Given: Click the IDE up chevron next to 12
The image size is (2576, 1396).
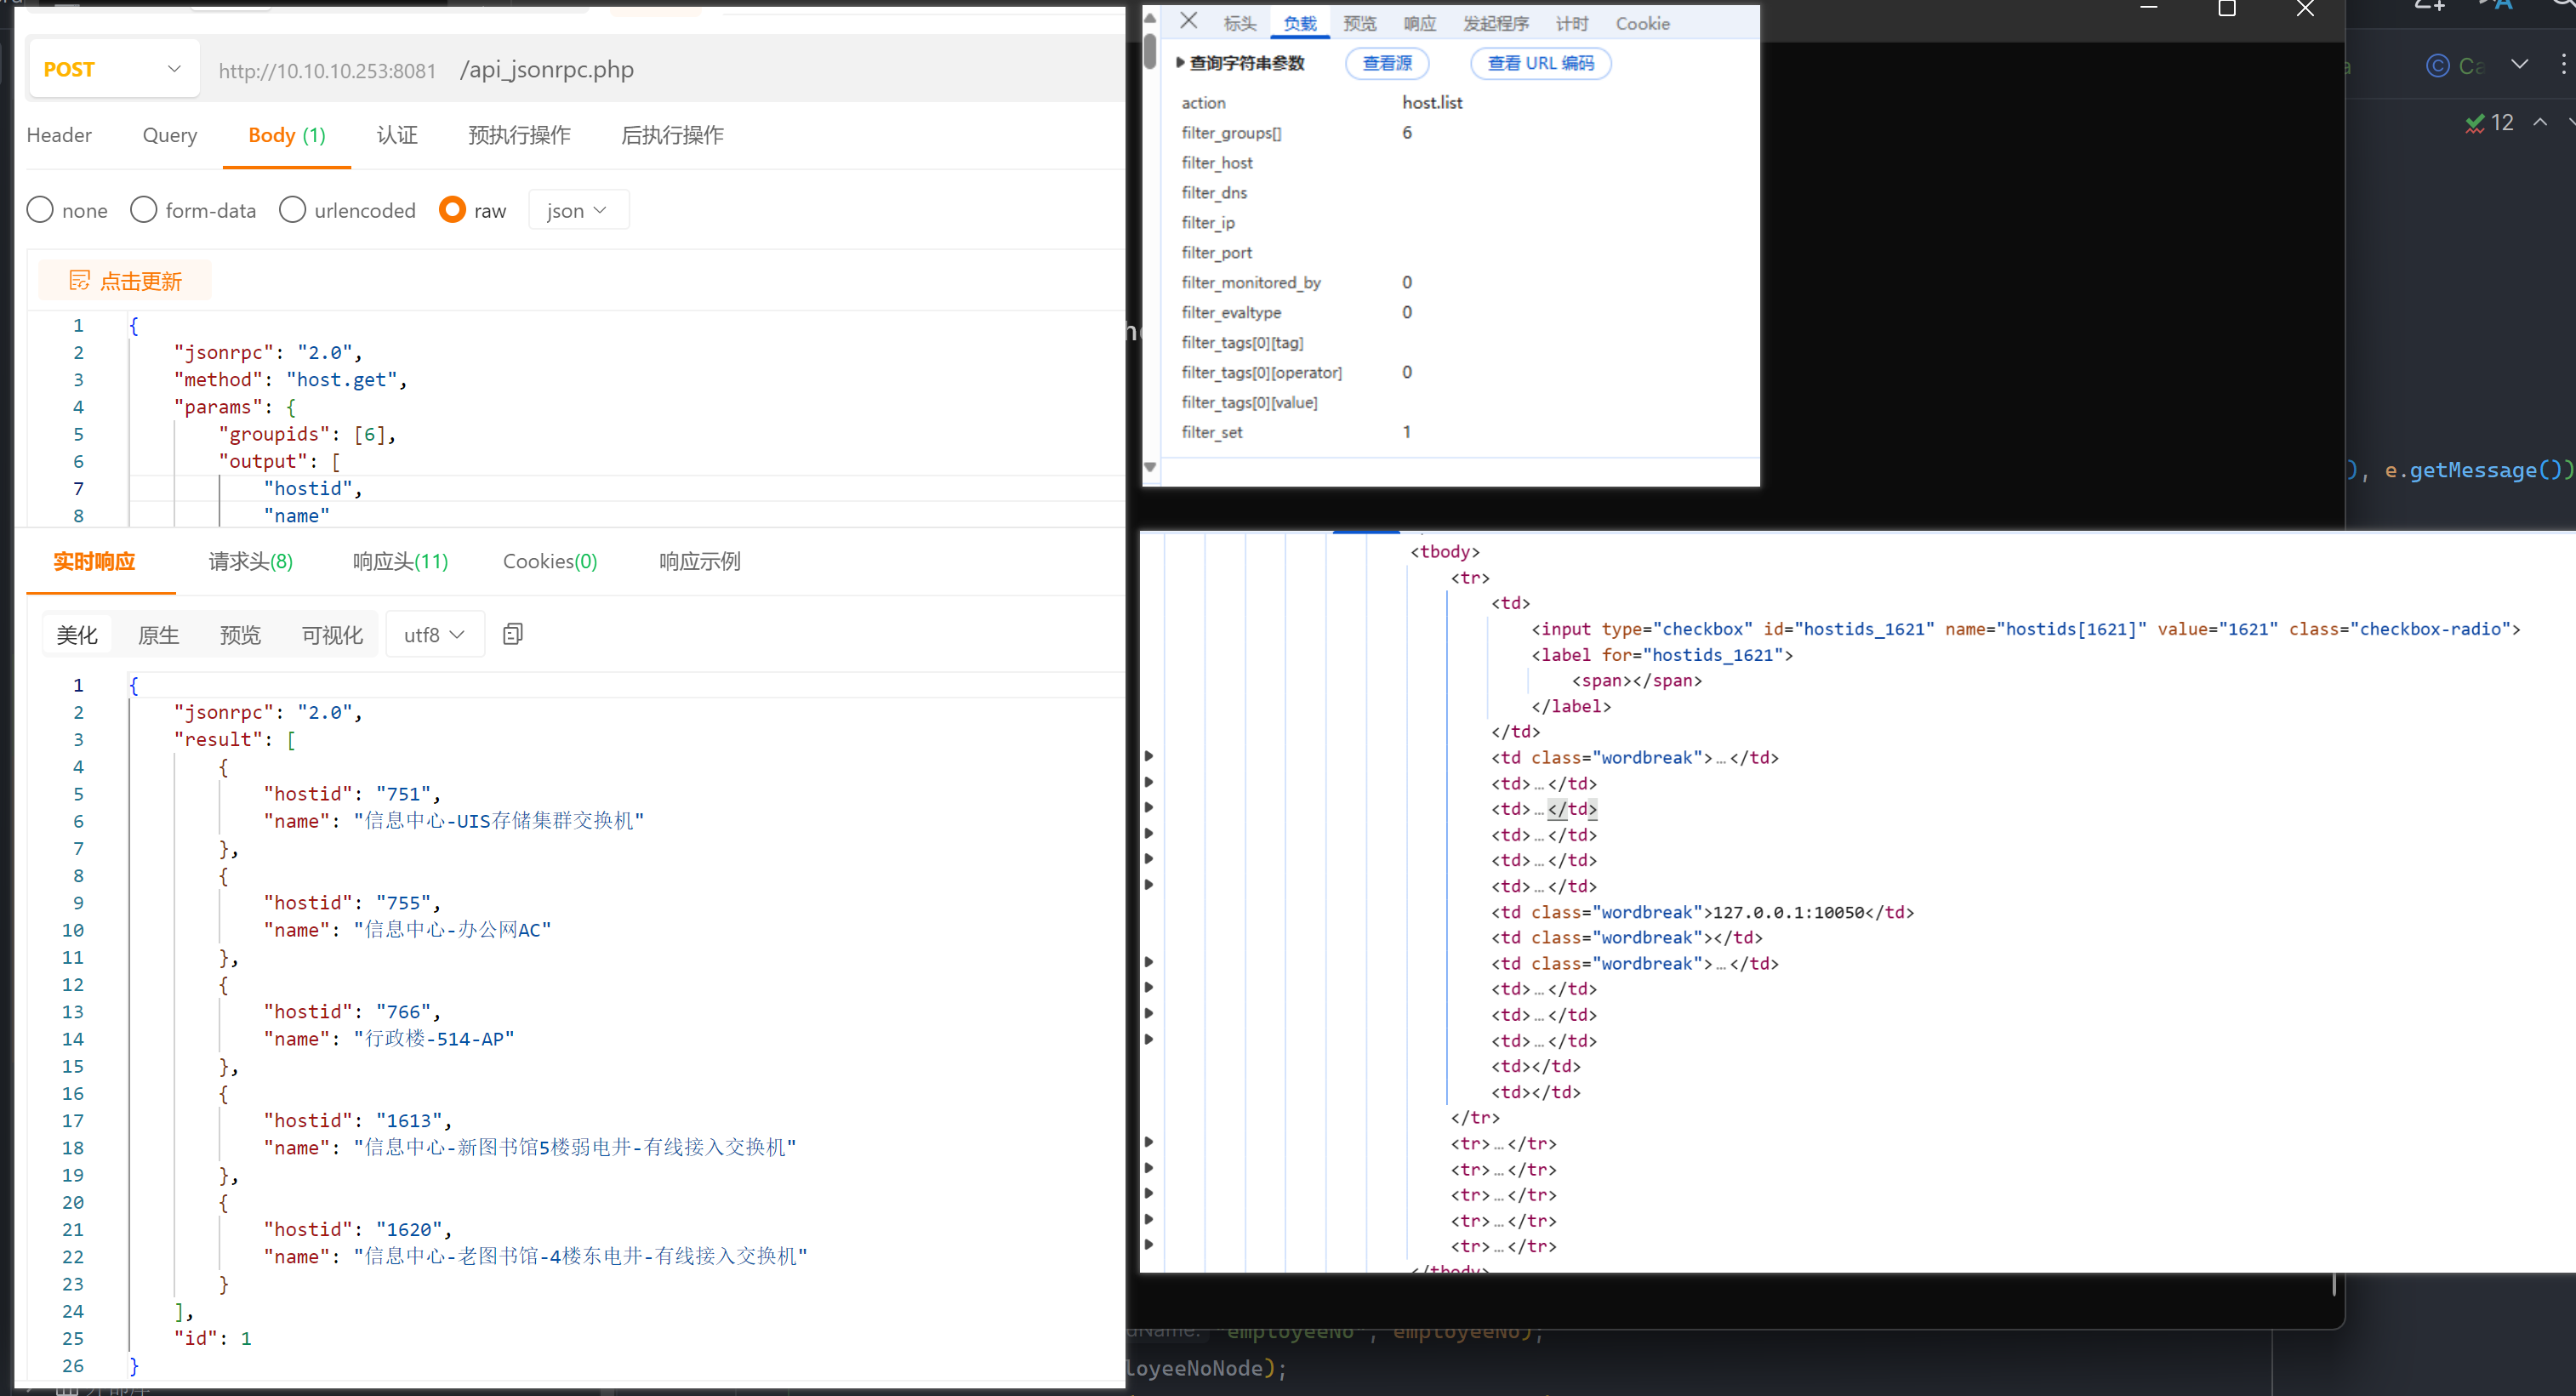Looking at the screenshot, I should 2540,122.
